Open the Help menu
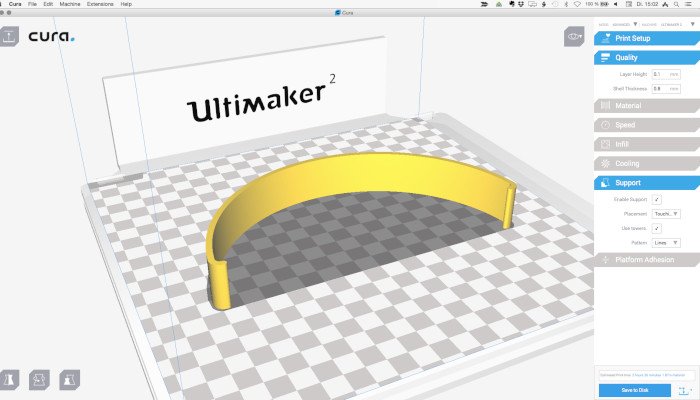 pyautogui.click(x=126, y=4)
